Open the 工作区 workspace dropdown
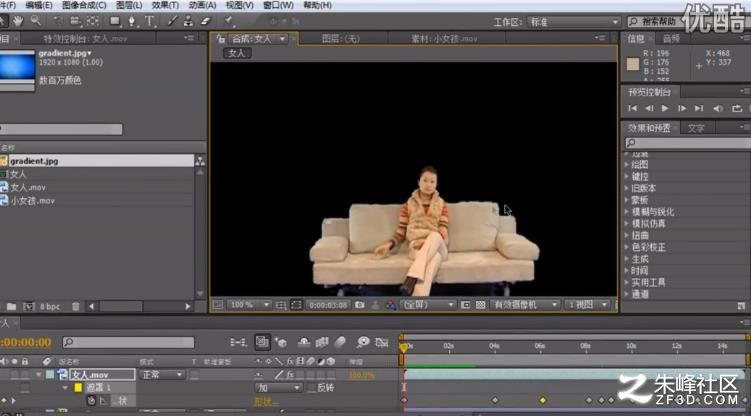The height and width of the screenshot is (416, 751). click(x=574, y=22)
